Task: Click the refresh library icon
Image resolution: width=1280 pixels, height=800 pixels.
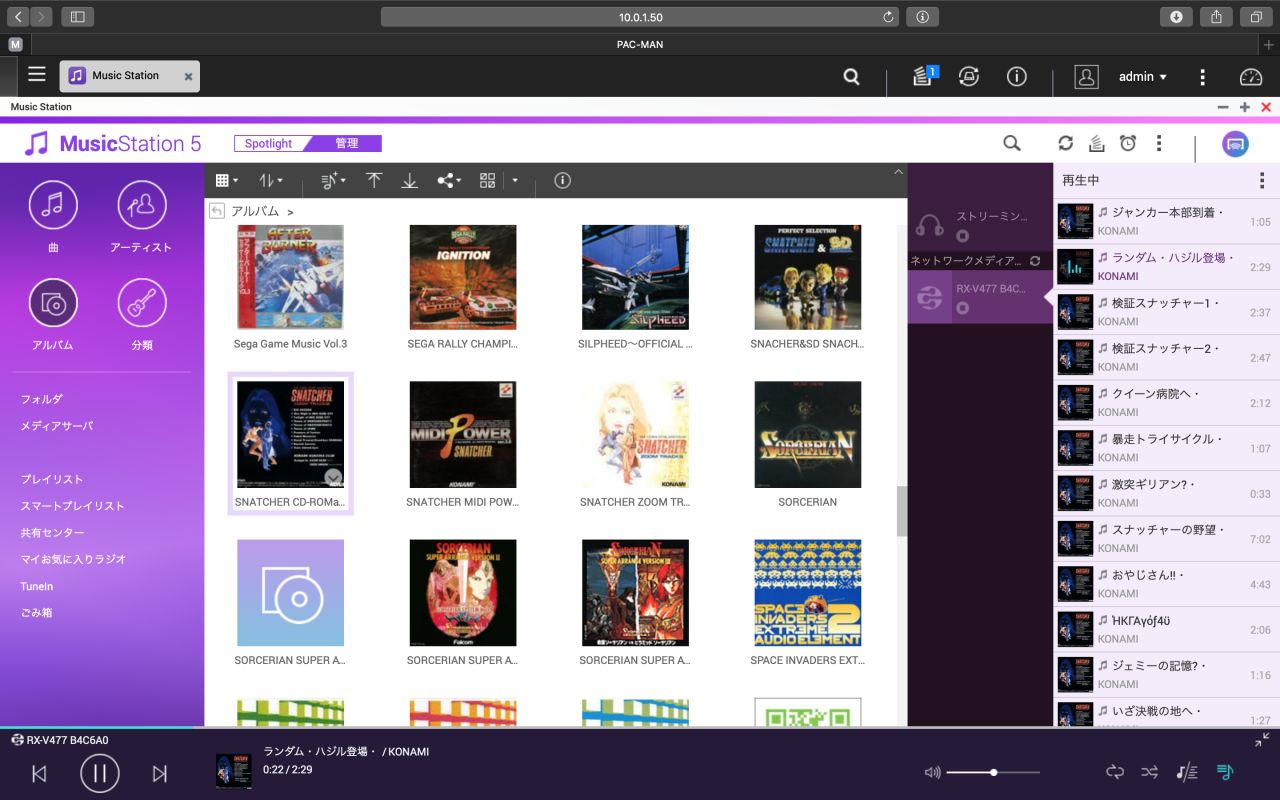Action: [1065, 143]
